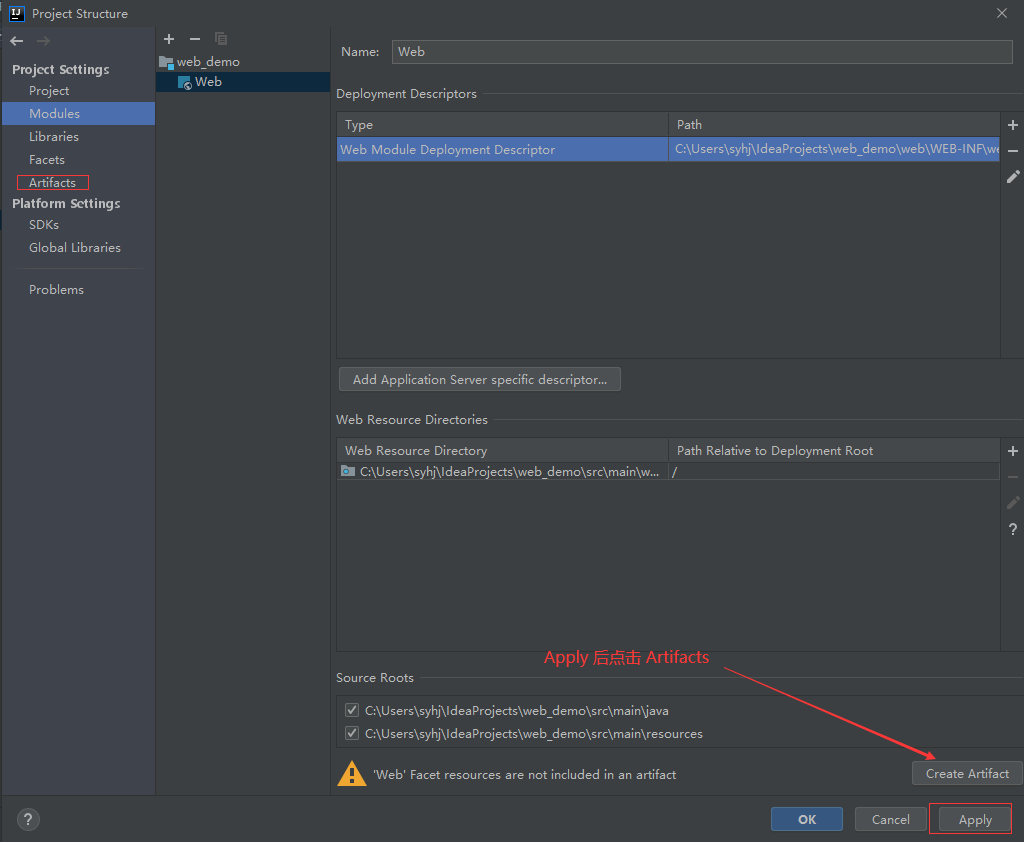Click the WEB-INF descriptor path cell

tap(834, 149)
